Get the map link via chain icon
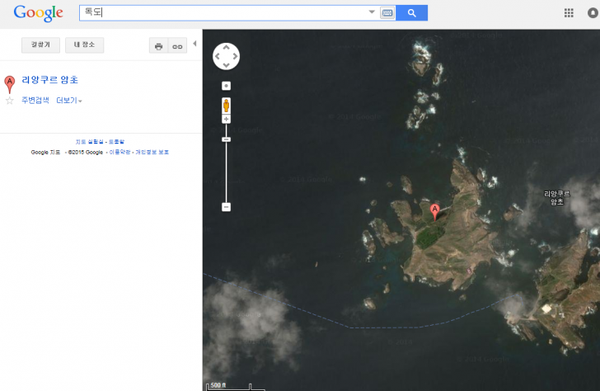The width and height of the screenshot is (600, 391). pos(177,46)
